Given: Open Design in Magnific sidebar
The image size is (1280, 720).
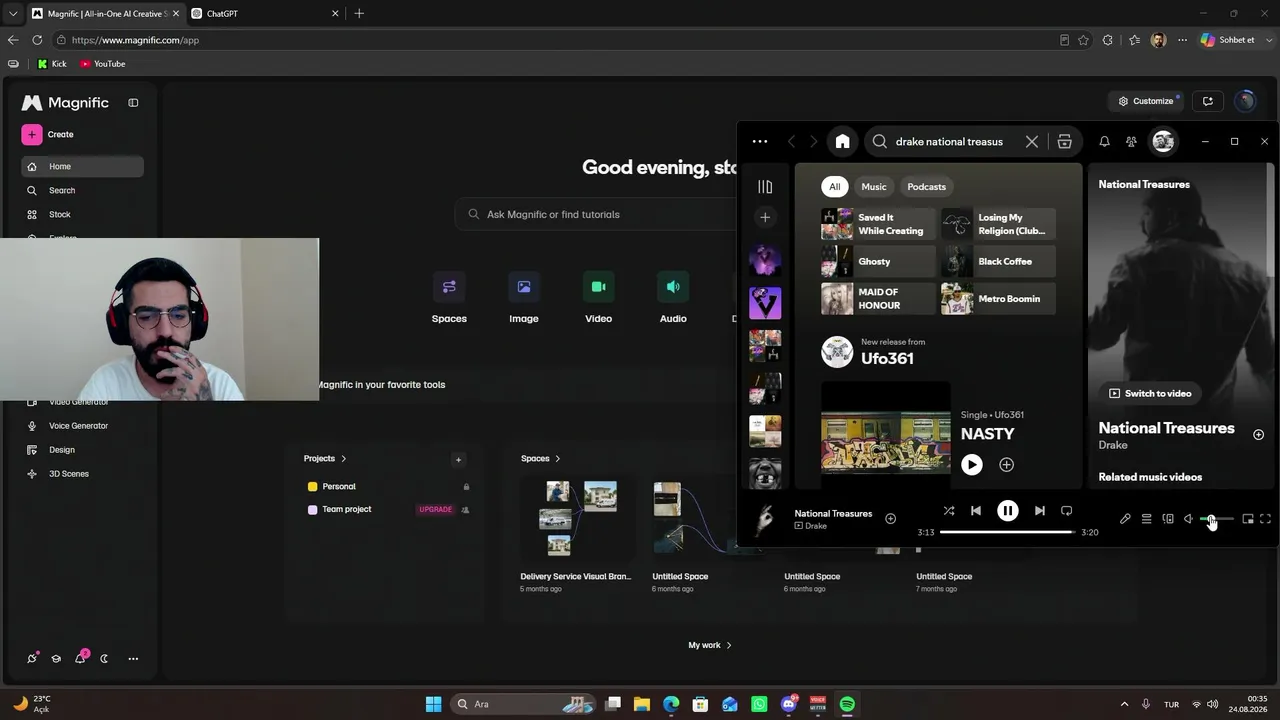Looking at the screenshot, I should [82, 450].
